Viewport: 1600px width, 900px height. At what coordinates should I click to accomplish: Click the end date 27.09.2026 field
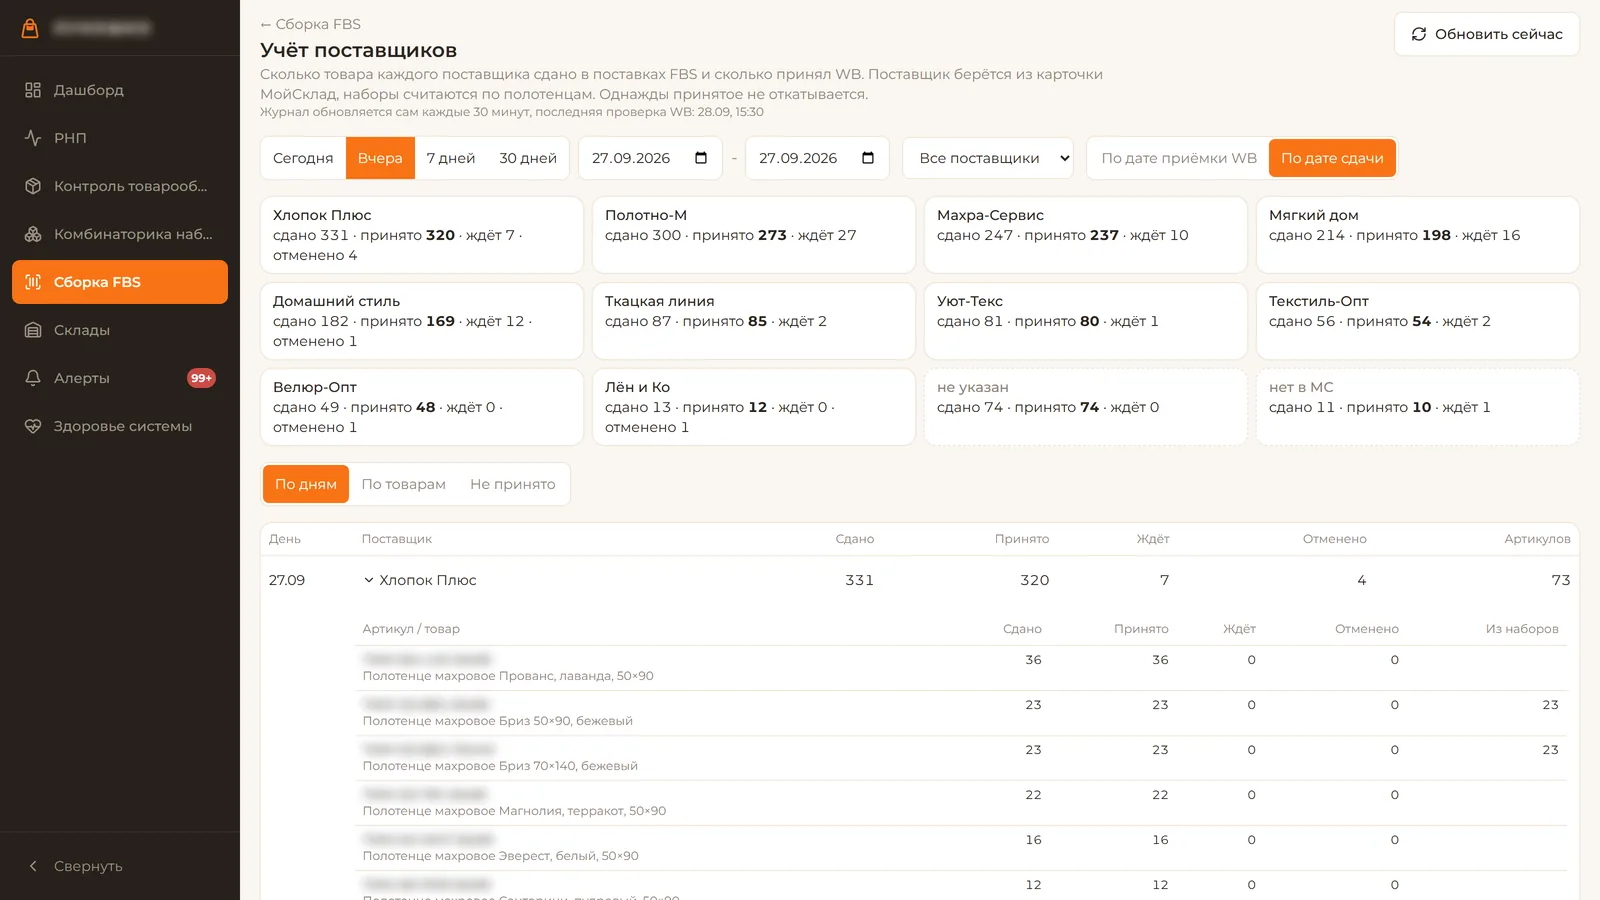point(817,158)
